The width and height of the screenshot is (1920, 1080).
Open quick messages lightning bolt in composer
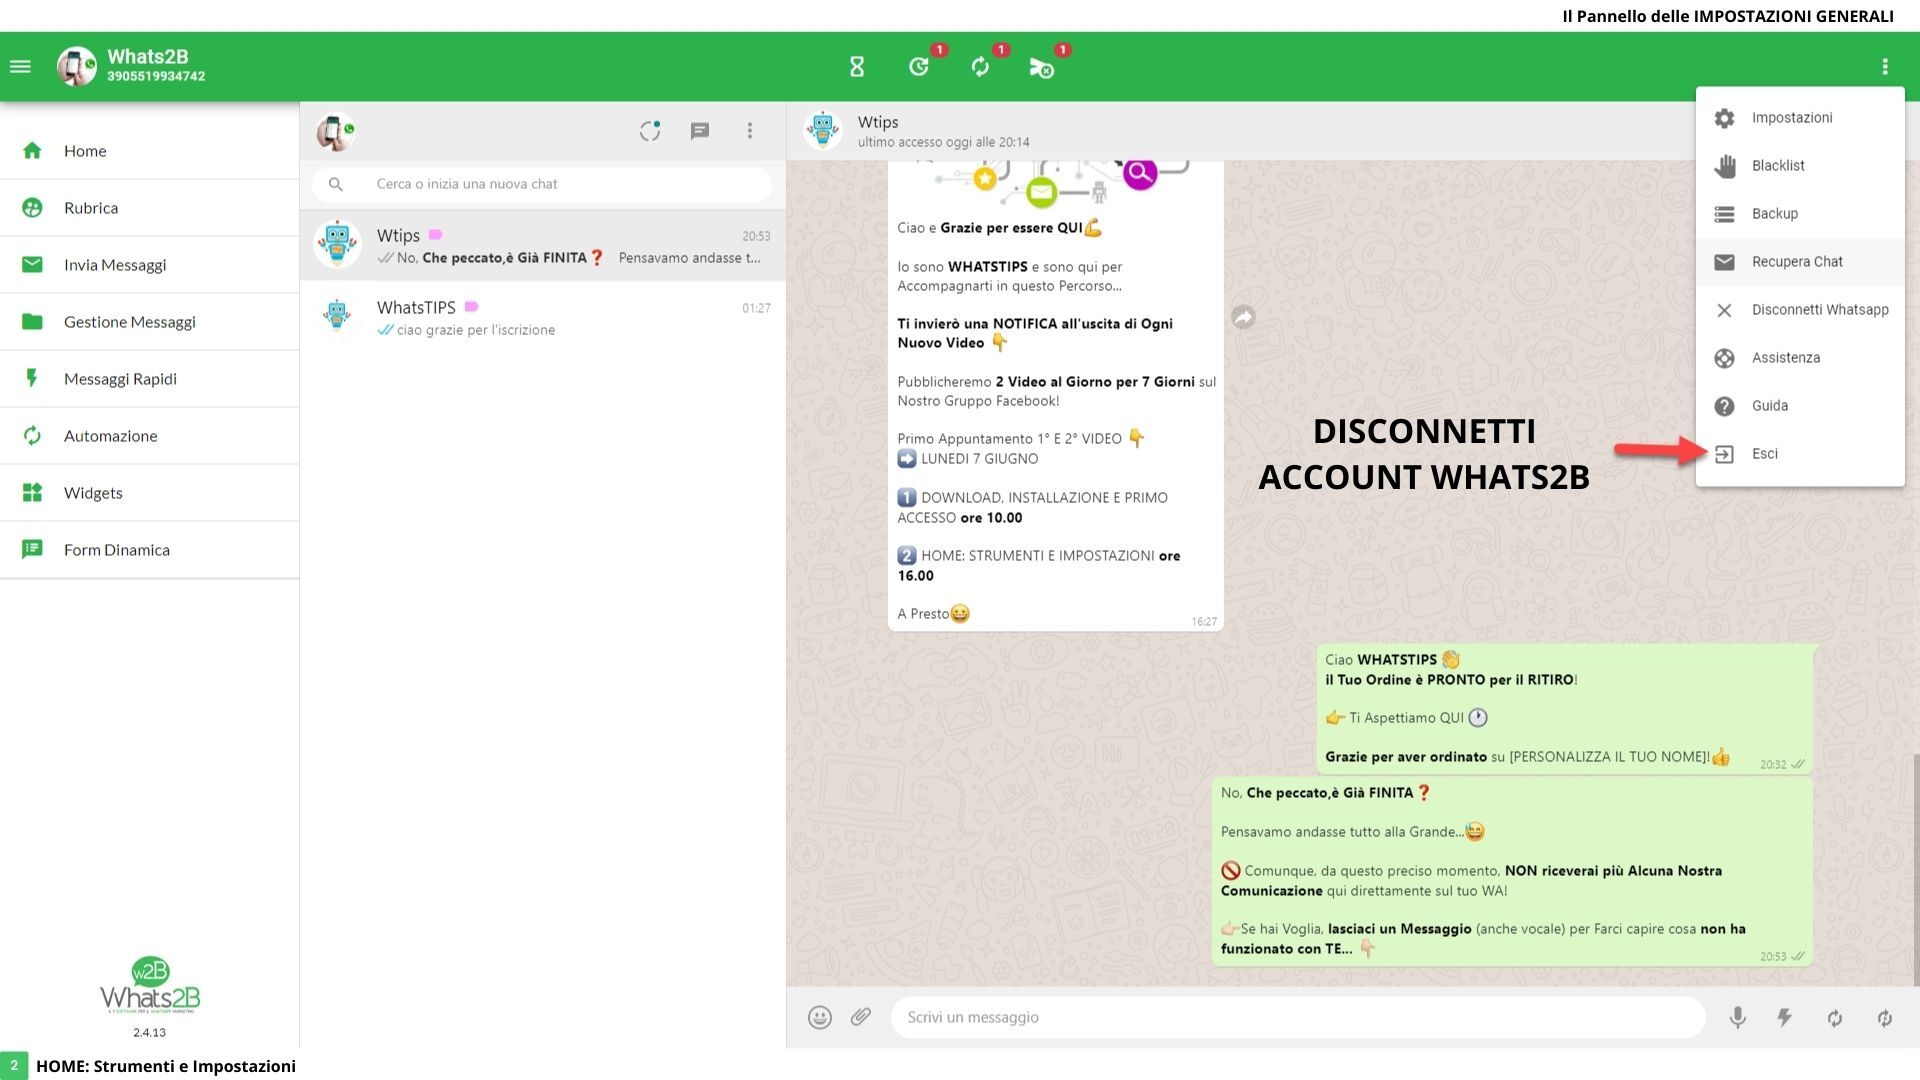point(1785,1018)
